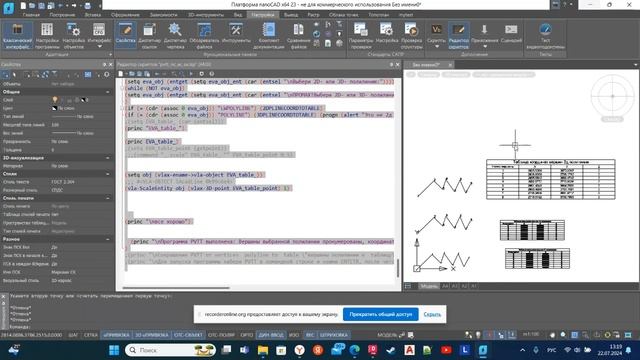The height and width of the screenshot is (360, 640).
Task: Collapse the Общие section in Свойства panel
Action: pyautogui.click(x=108, y=92)
